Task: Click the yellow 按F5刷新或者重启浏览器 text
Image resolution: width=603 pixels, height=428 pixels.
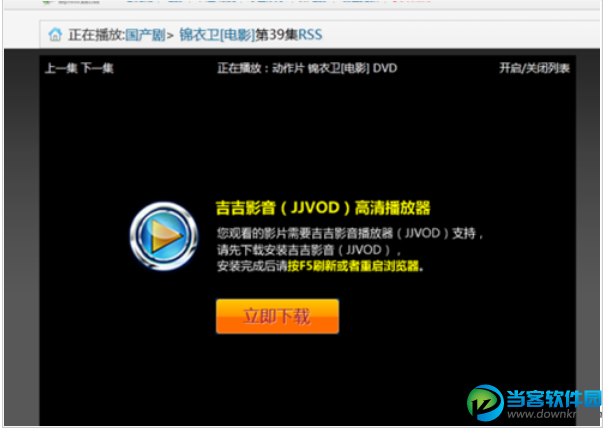Action: (x=353, y=266)
